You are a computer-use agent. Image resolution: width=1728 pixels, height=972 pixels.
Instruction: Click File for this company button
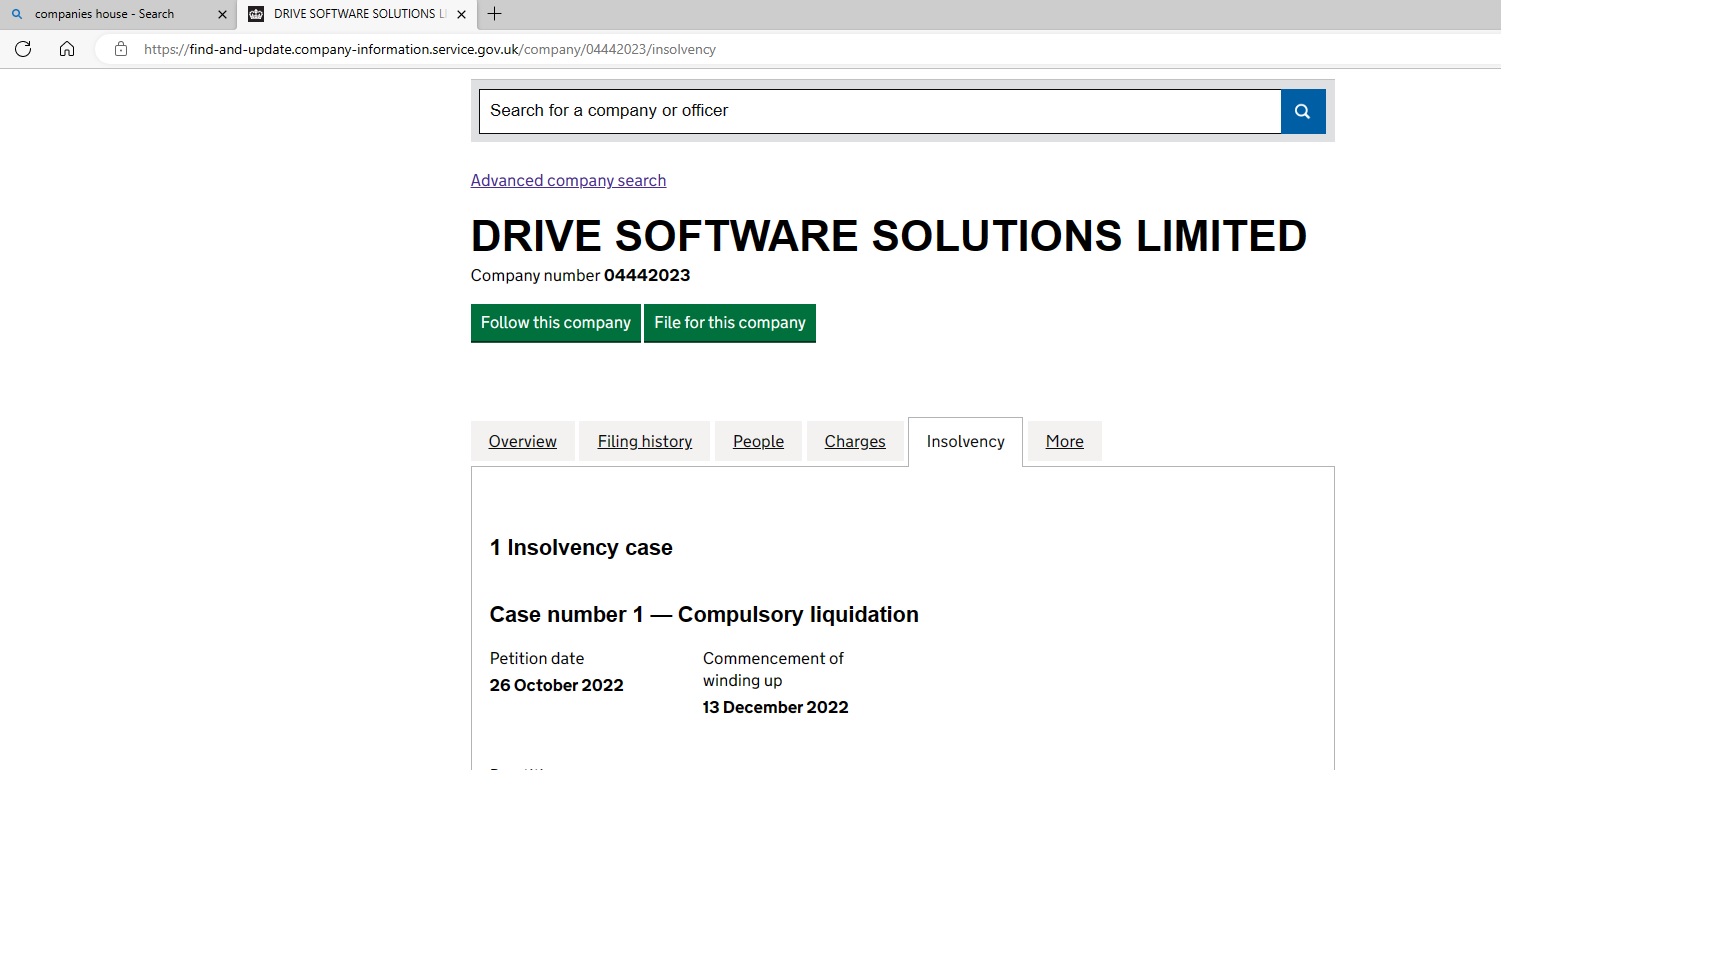click(730, 323)
